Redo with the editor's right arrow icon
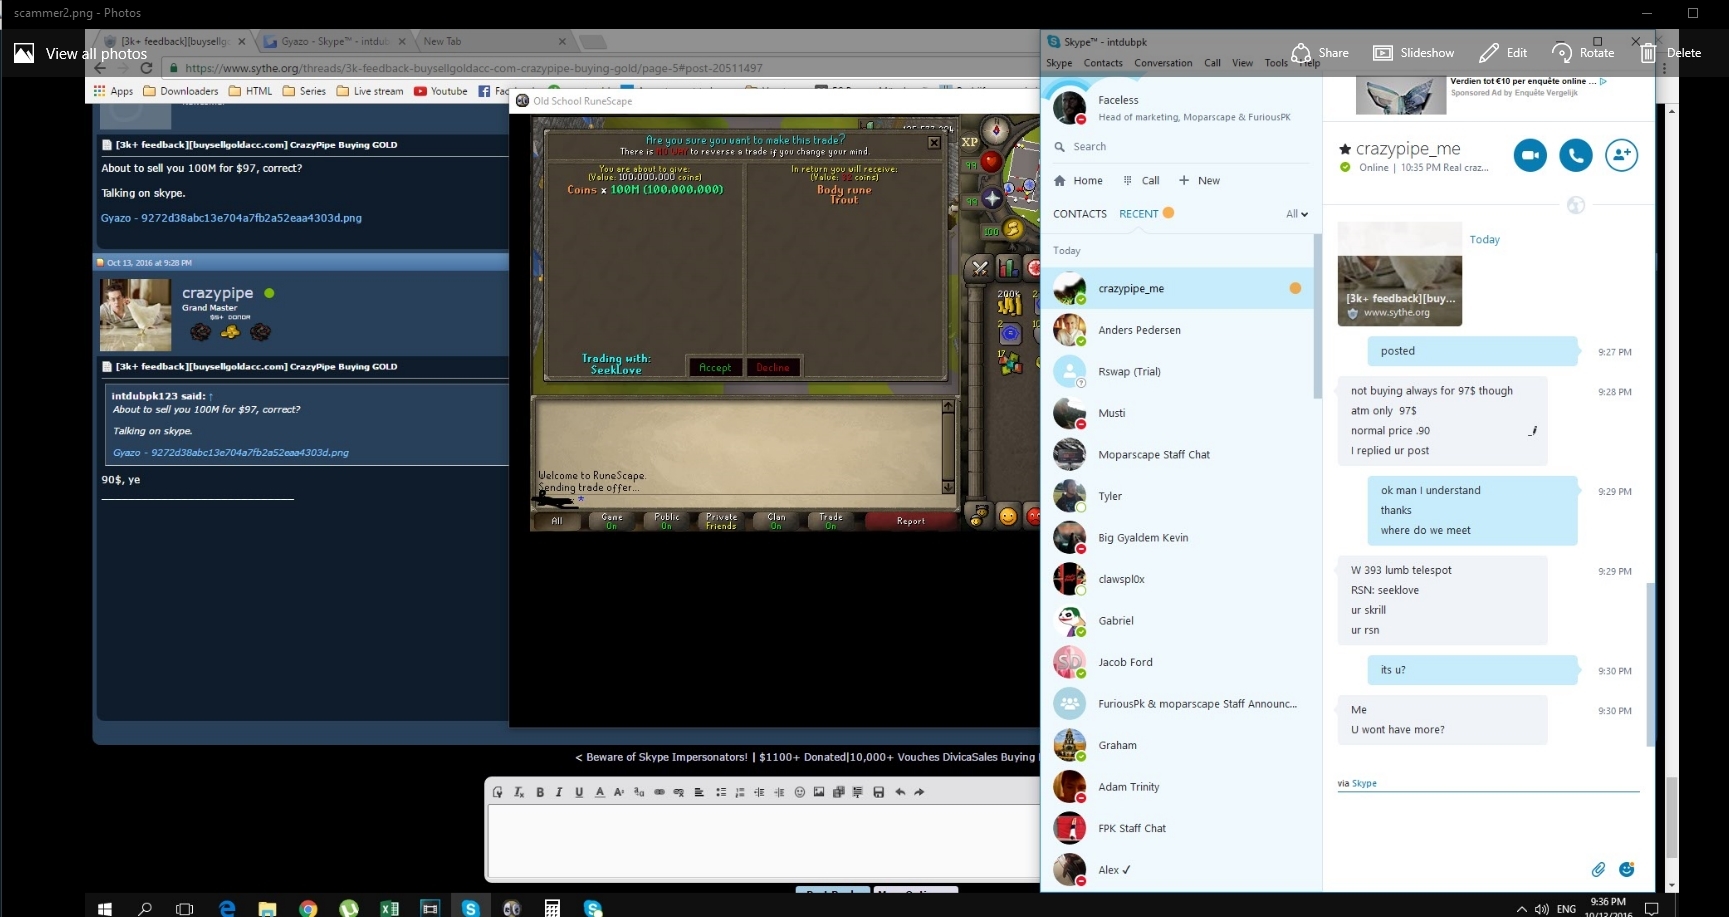Screen dimensions: 1729x917 pos(919,792)
